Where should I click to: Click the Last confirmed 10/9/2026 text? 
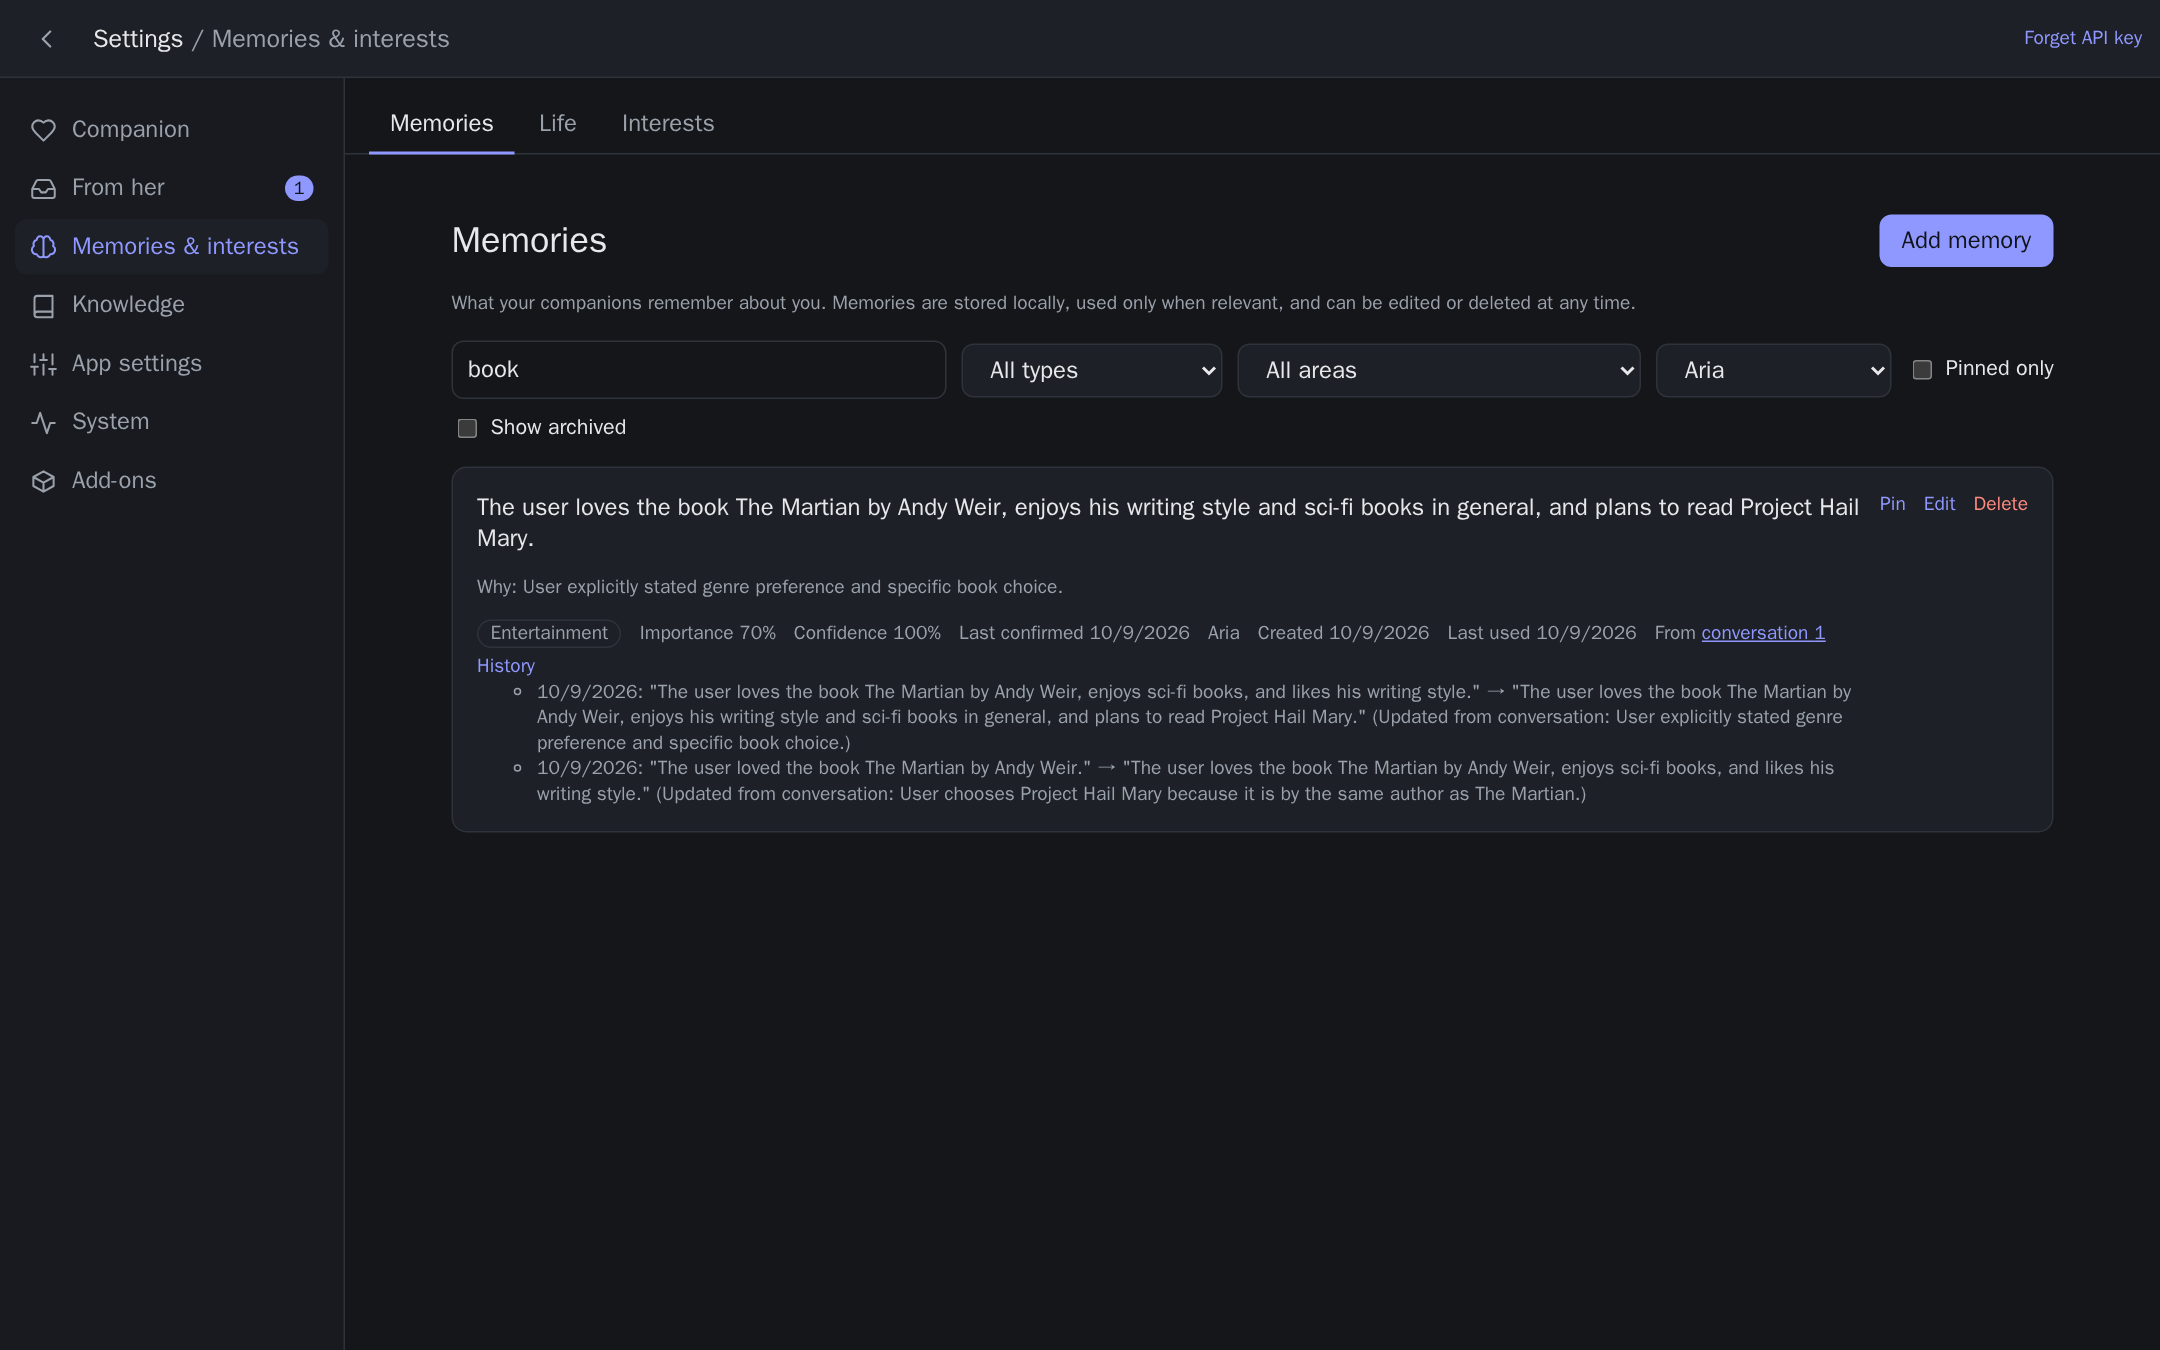[x=1074, y=633]
